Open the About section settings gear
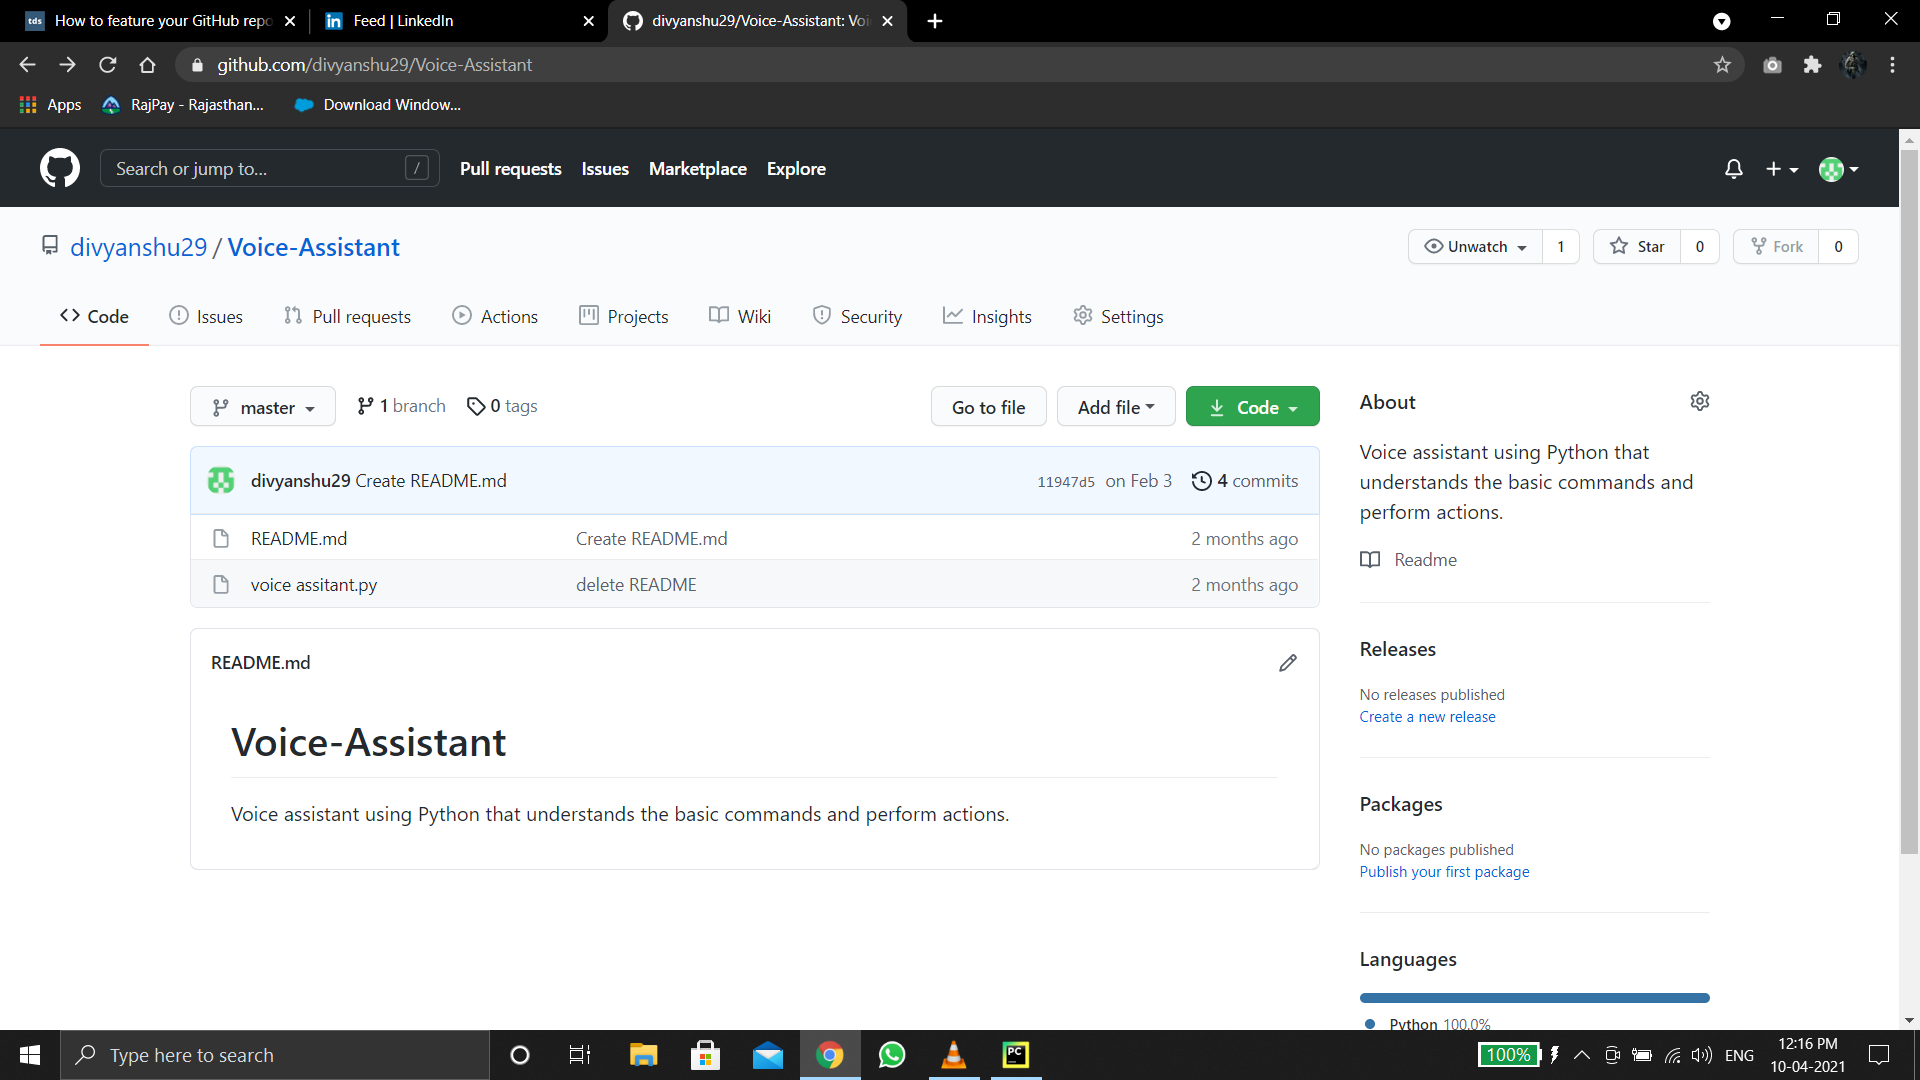1920x1080 pixels. pos(1700,400)
